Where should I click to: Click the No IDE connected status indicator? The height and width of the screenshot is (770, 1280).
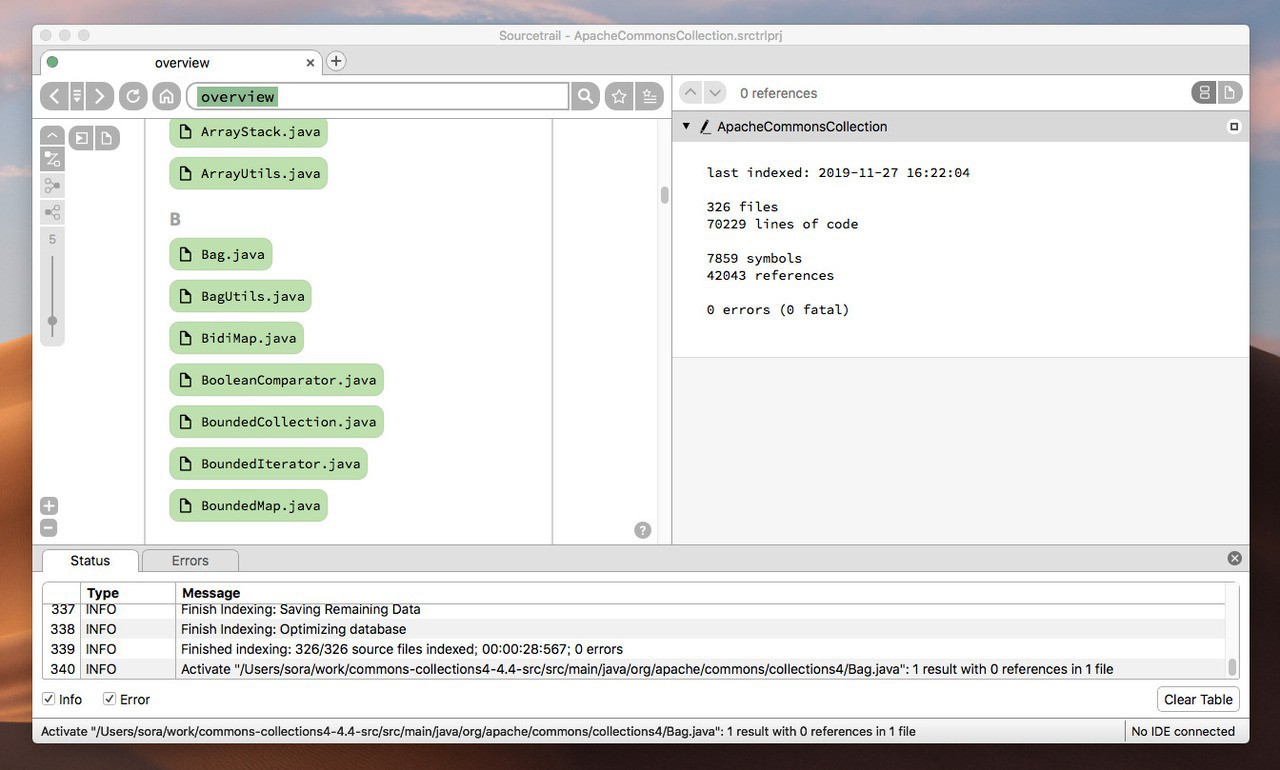point(1183,731)
